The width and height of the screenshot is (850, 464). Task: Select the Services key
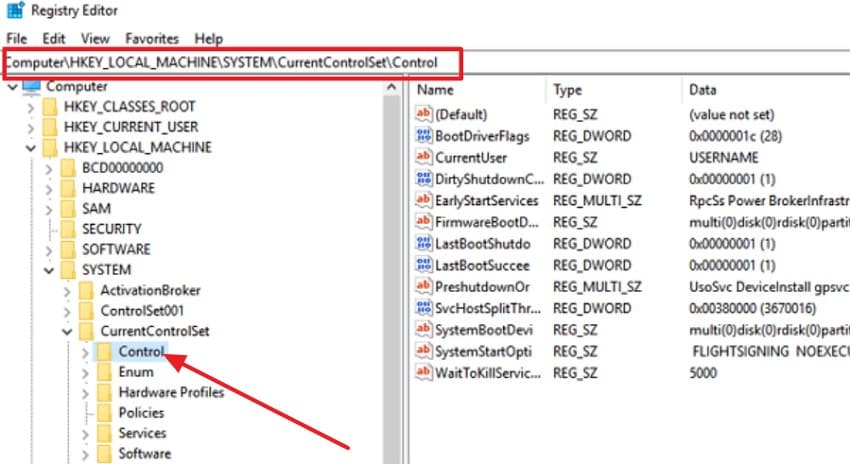point(143,434)
